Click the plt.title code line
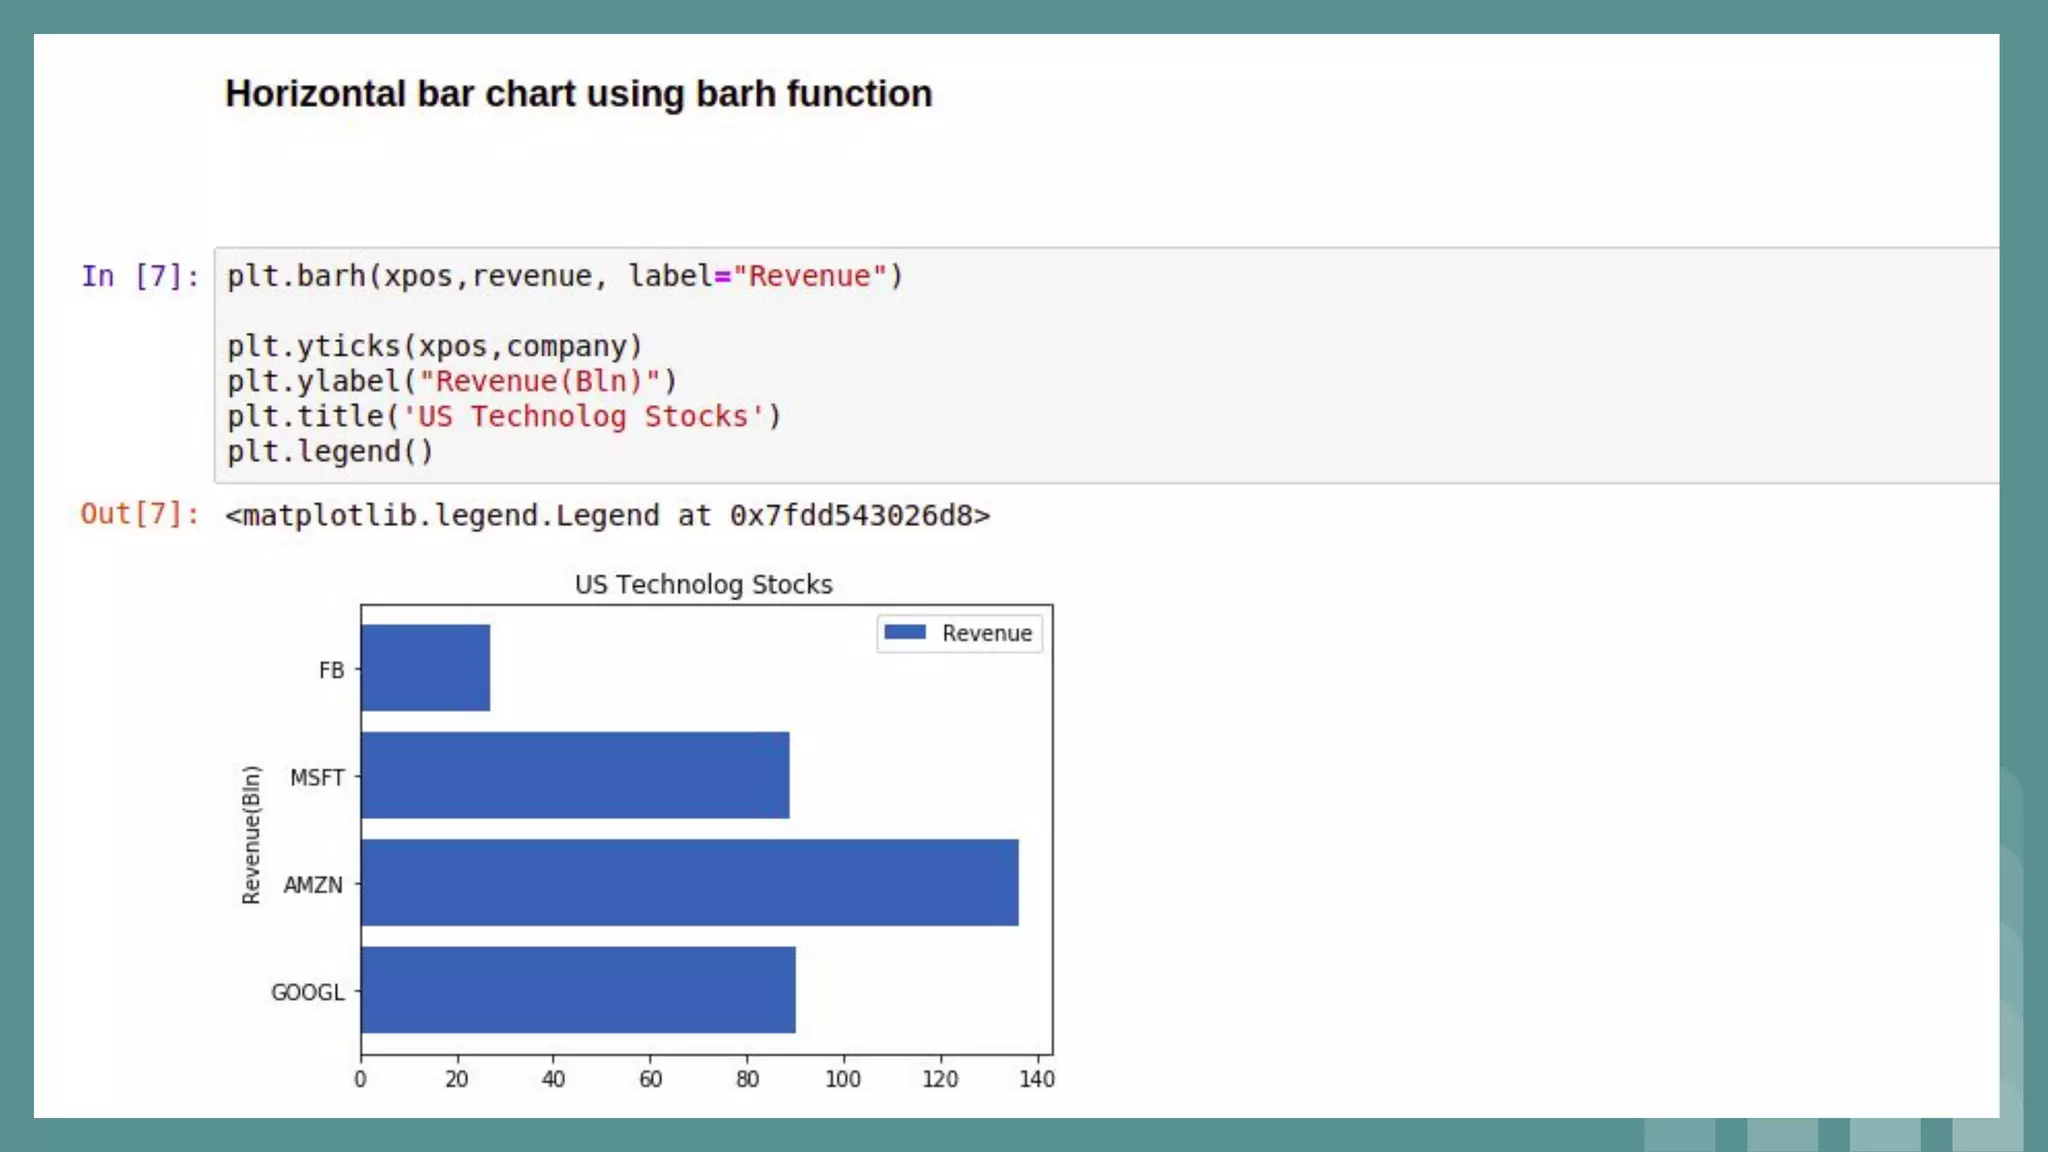The width and height of the screenshot is (2048, 1152). 504,416
